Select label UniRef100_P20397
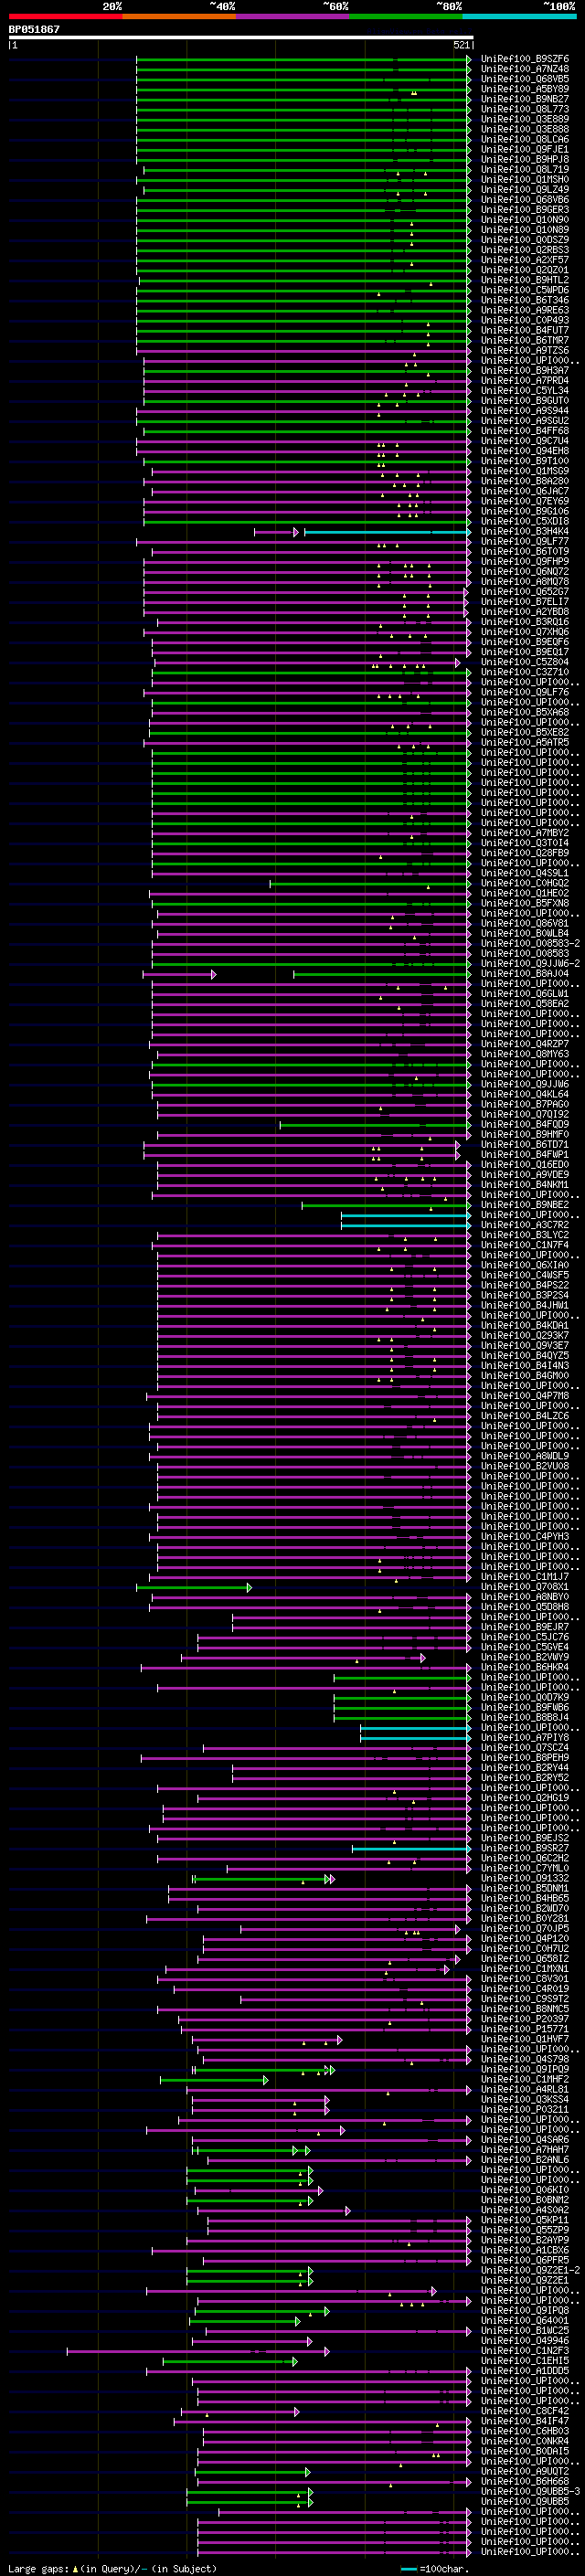The image size is (585, 2576). [525, 2019]
